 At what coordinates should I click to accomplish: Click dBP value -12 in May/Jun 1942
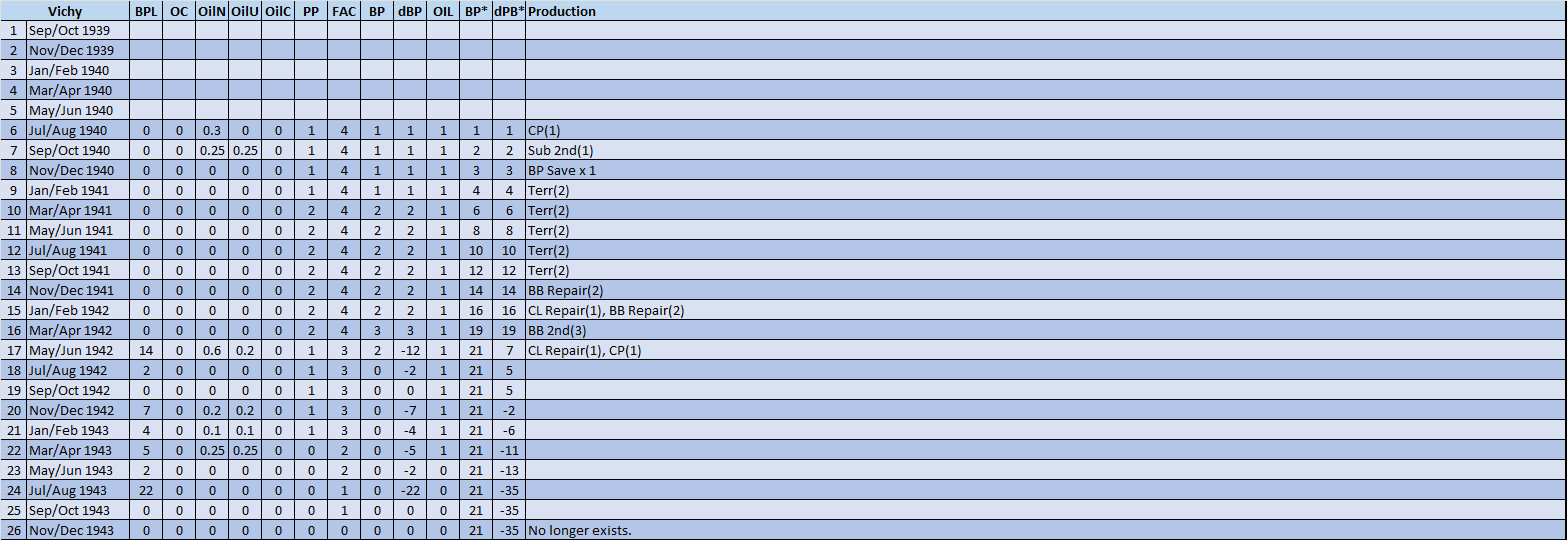[410, 351]
